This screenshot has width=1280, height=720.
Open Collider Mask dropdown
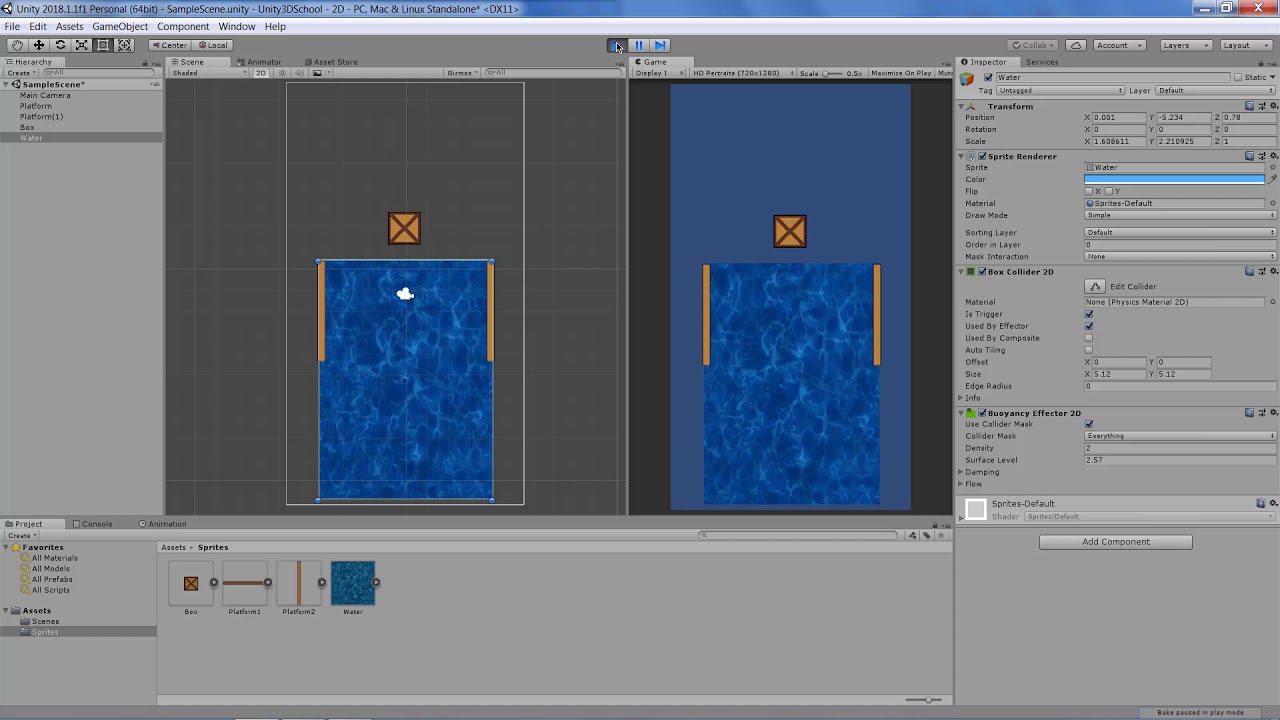(1180, 436)
